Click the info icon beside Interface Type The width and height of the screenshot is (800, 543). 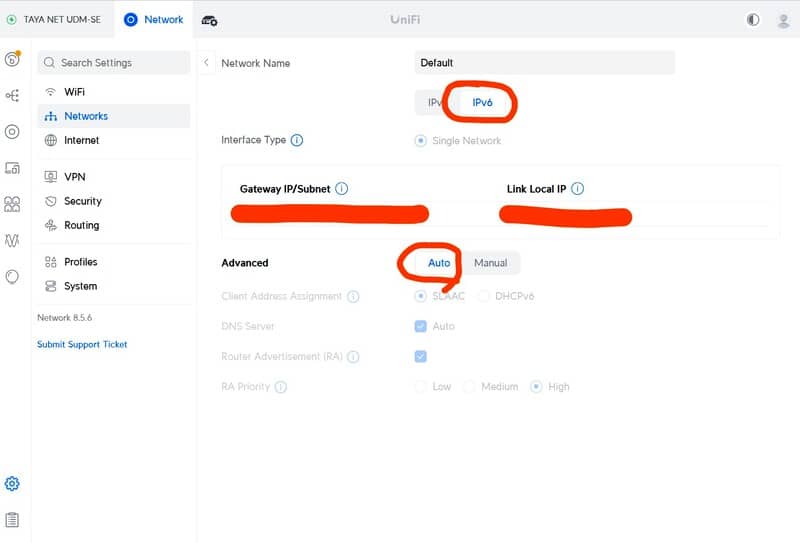(297, 141)
